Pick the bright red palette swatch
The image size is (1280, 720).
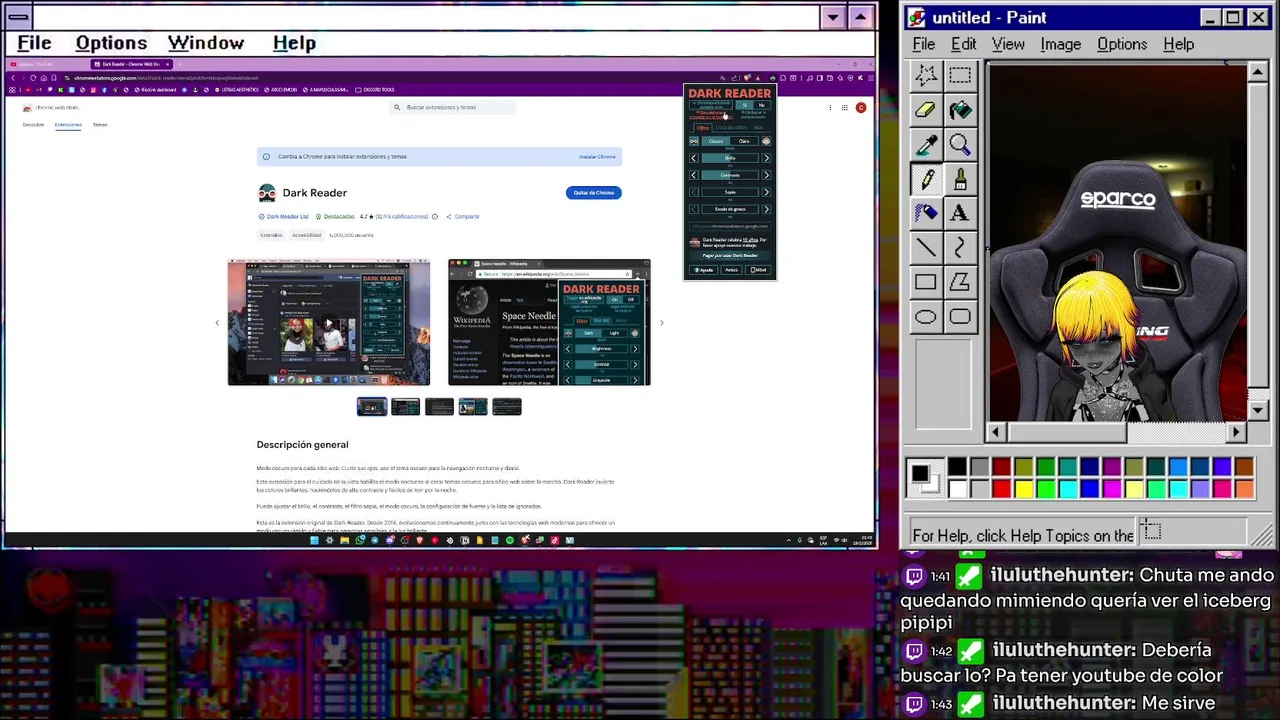(x=1001, y=489)
